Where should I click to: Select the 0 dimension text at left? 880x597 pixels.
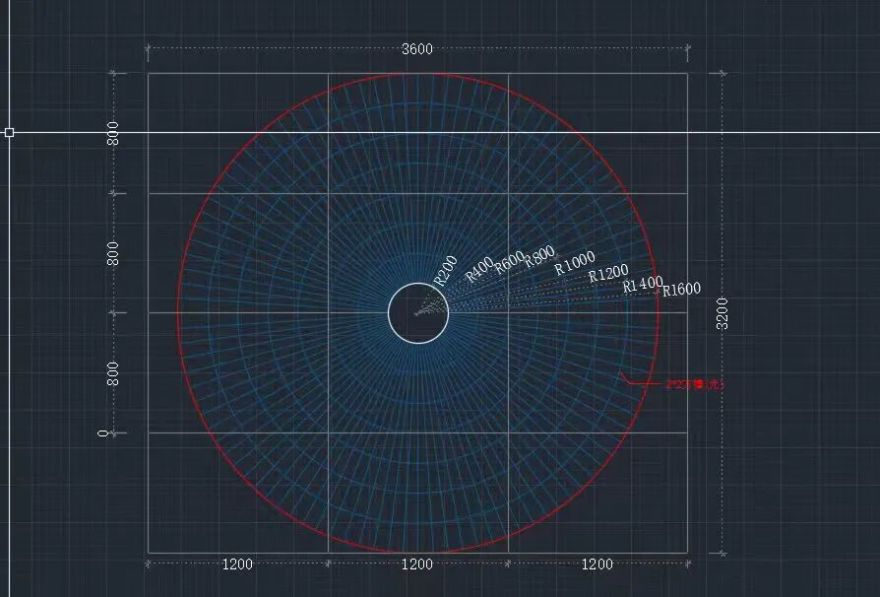pyautogui.click(x=102, y=433)
